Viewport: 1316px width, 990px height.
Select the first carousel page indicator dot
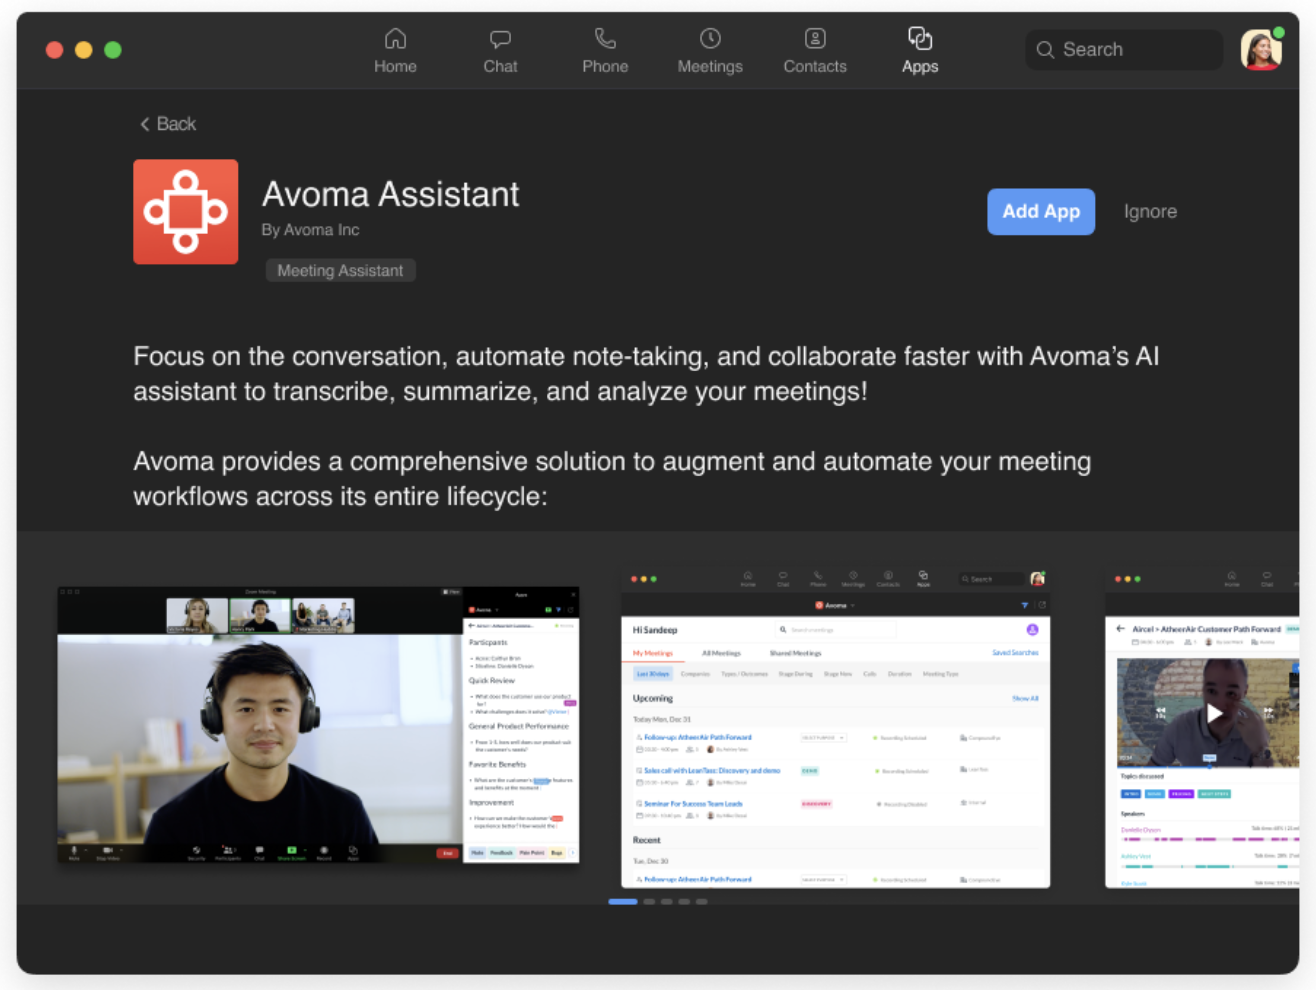tap(623, 901)
